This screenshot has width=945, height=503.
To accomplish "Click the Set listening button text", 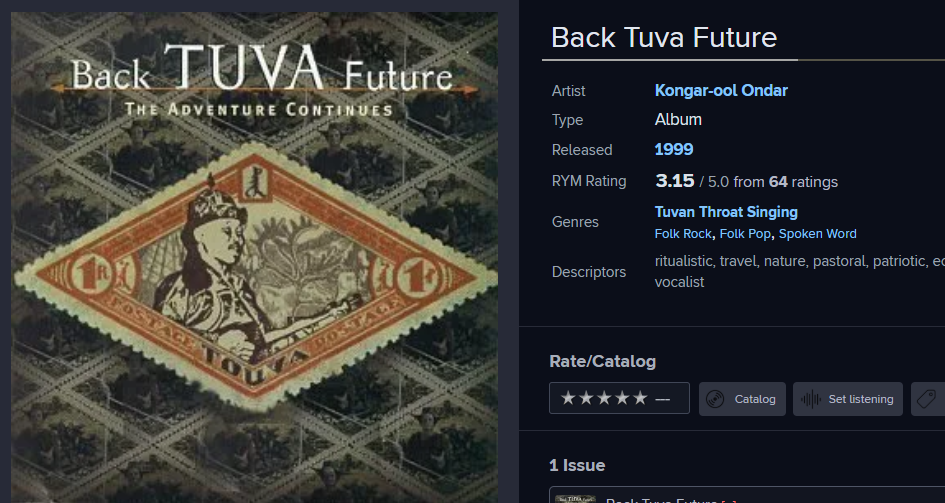I will click(861, 399).
